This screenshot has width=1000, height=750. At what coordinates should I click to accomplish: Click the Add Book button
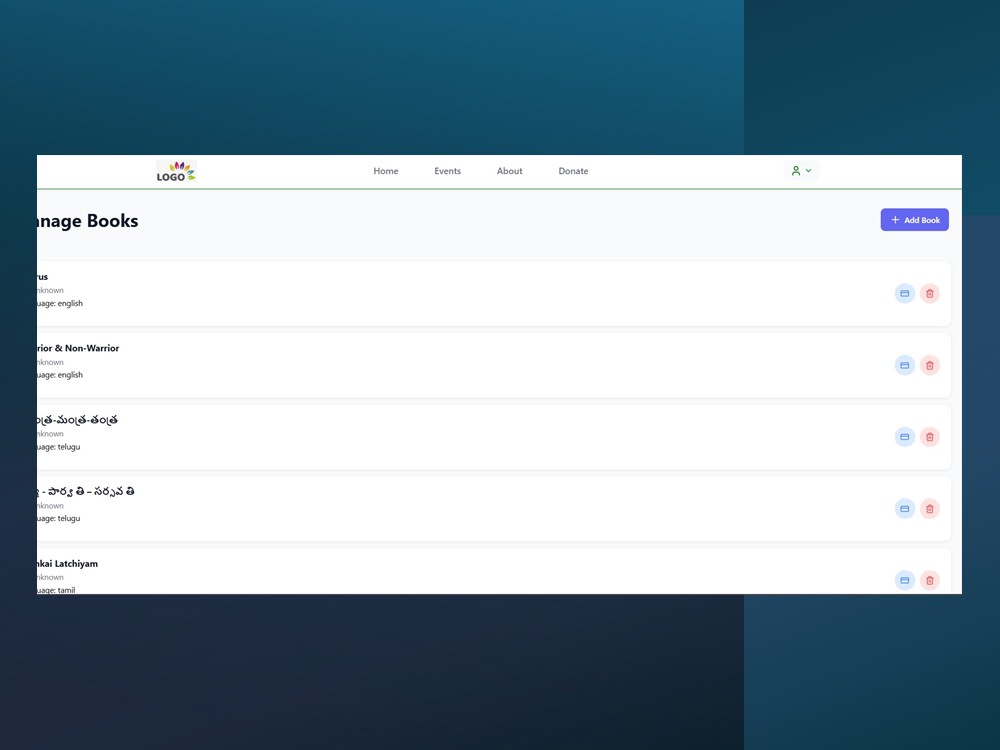click(x=915, y=219)
